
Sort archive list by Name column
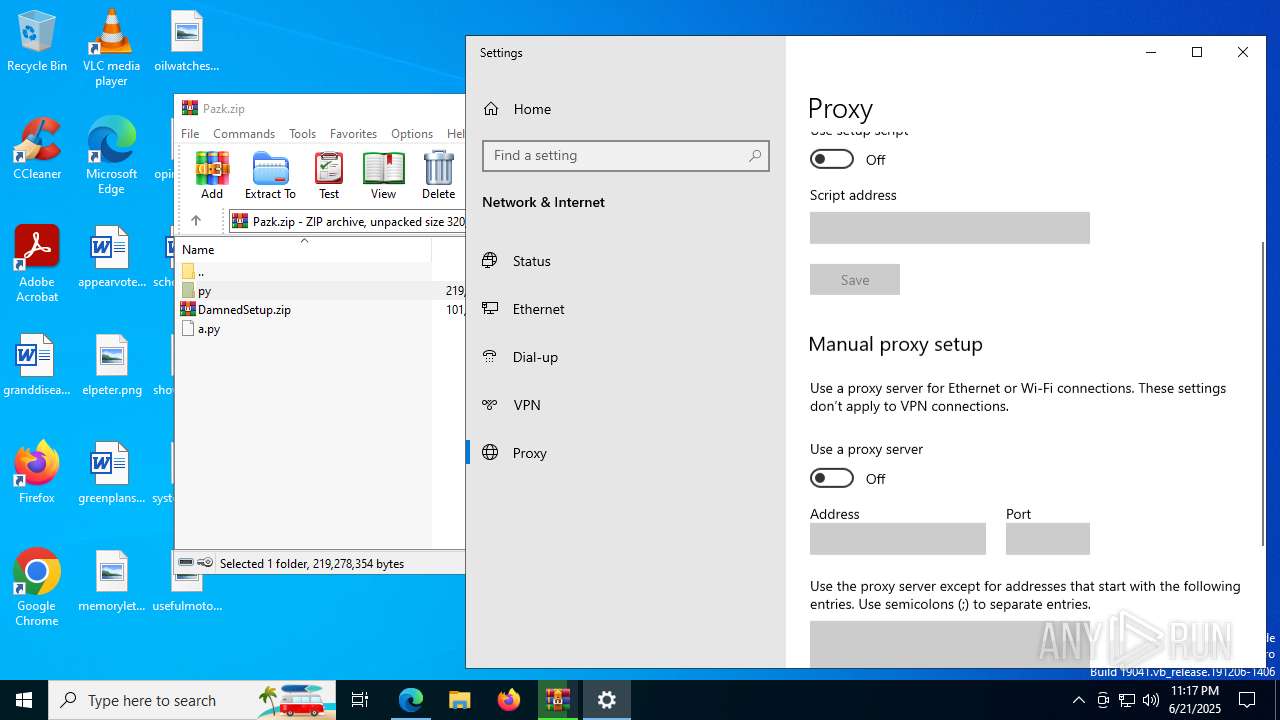(x=304, y=249)
